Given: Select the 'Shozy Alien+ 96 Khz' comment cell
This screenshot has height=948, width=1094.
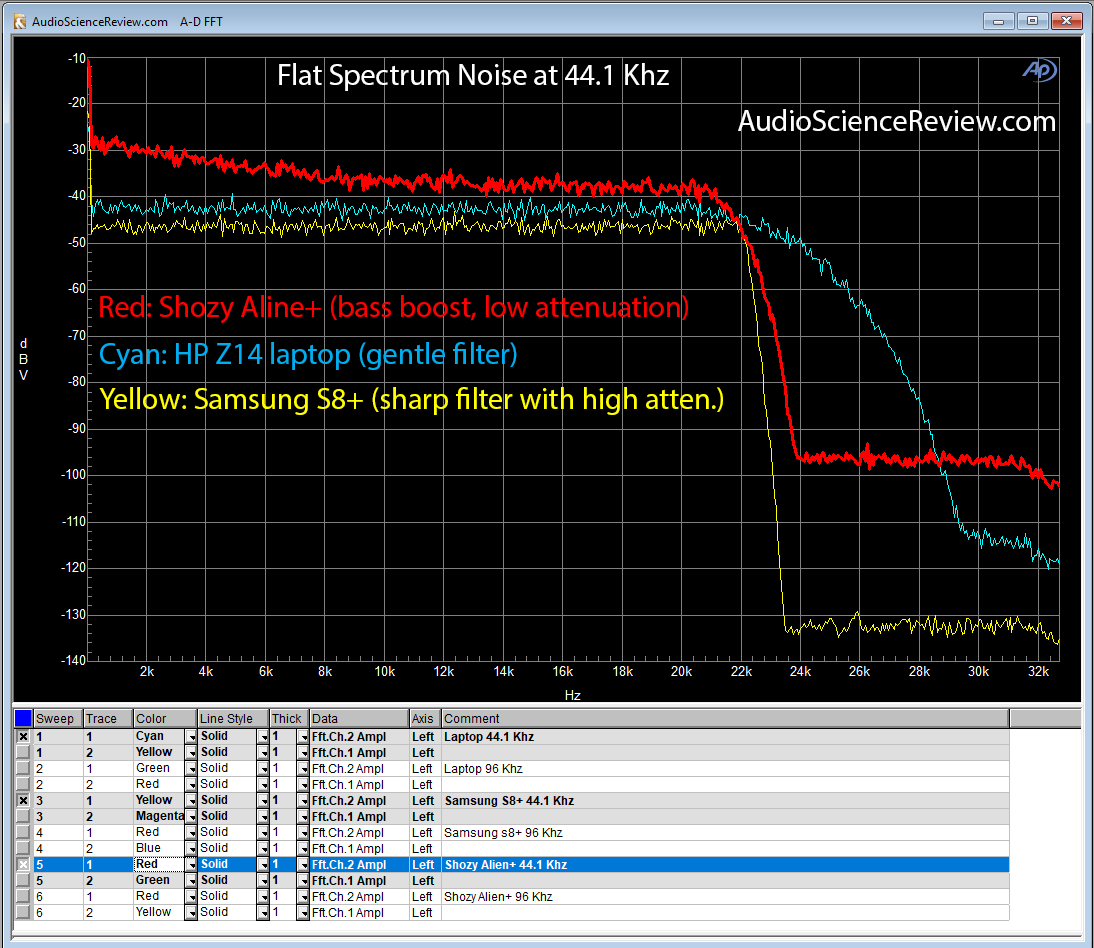Looking at the screenshot, I should [x=725, y=897].
